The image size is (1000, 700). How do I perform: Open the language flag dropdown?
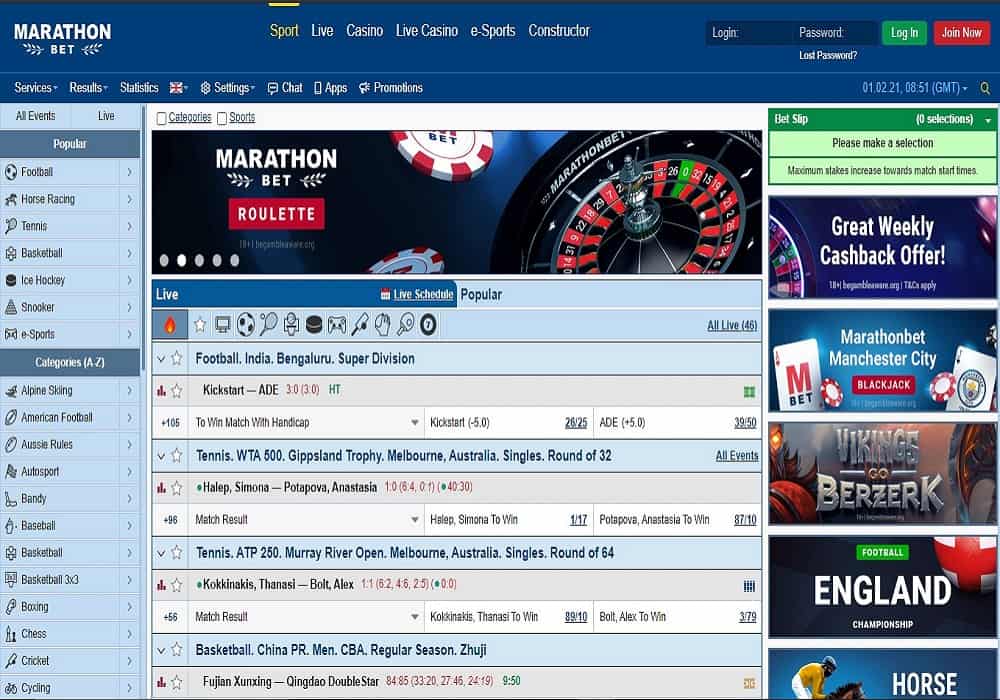[x=179, y=88]
